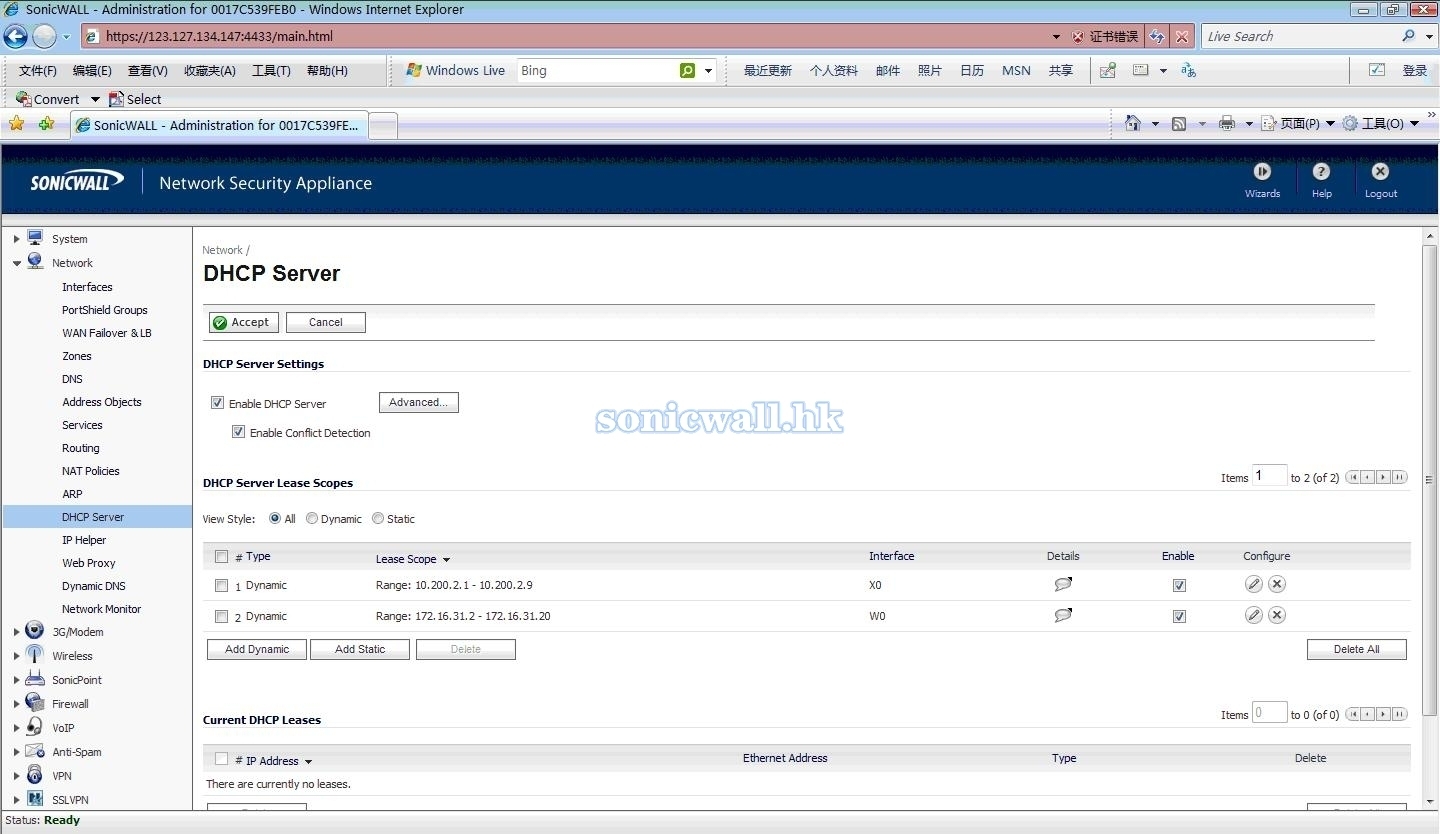This screenshot has width=1440, height=834.
Task: Delete the 10.200.2.1 lease scope X icon
Action: click(x=1277, y=585)
